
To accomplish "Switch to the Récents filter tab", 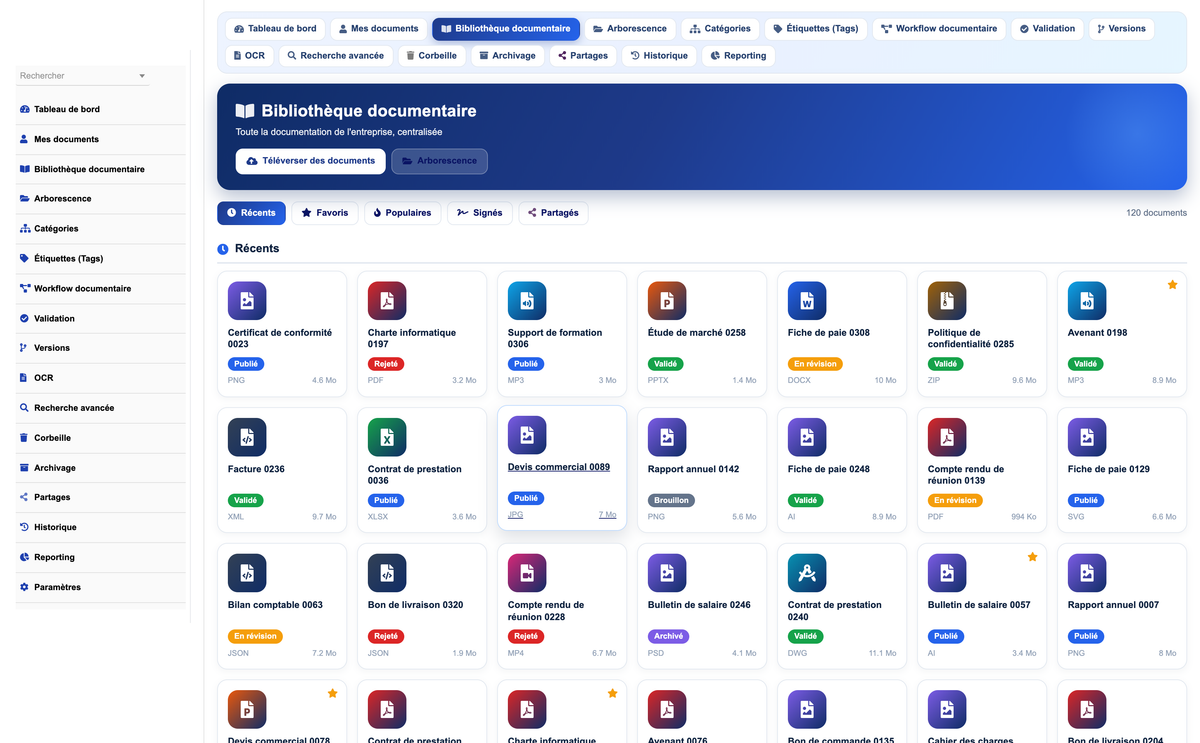I will coord(251,213).
